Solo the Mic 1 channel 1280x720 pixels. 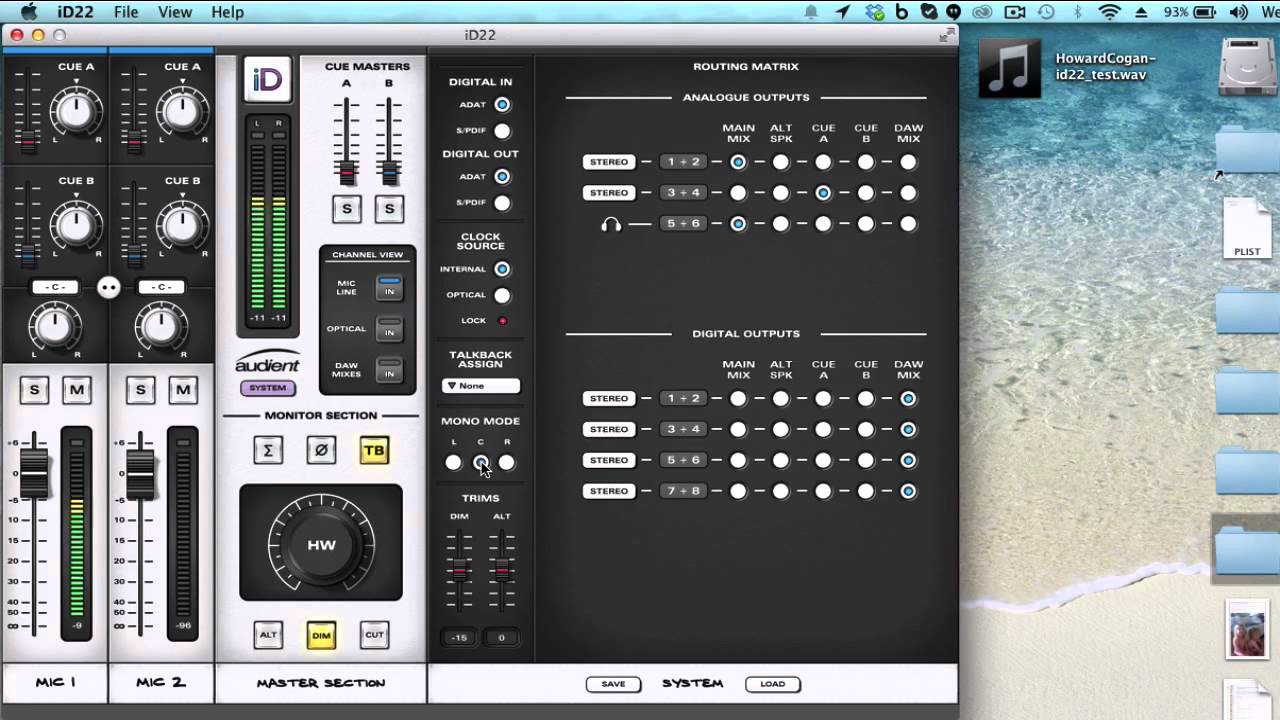pyautogui.click(x=34, y=390)
